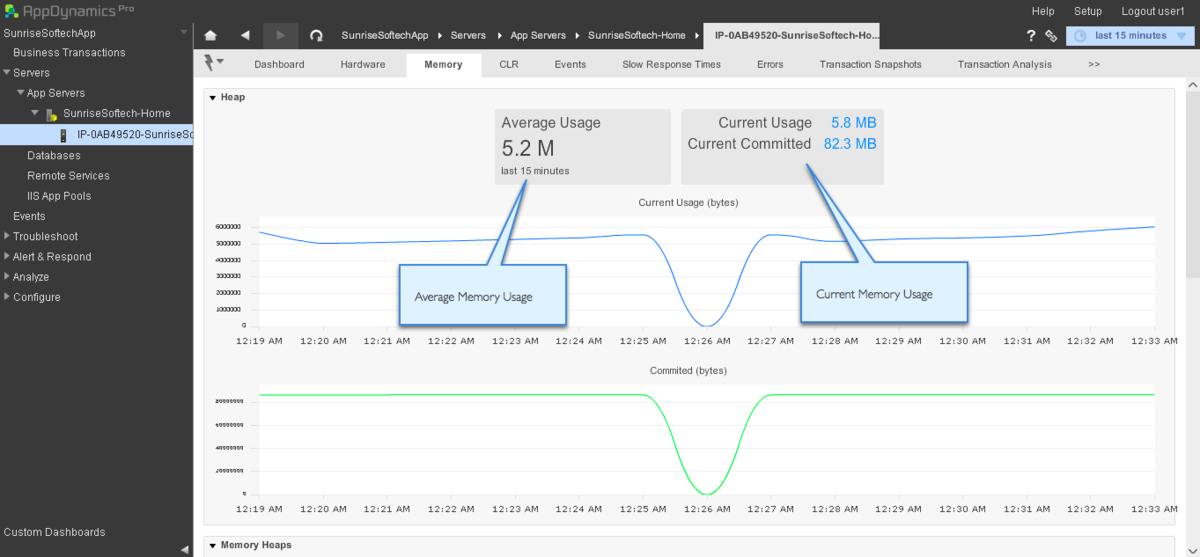1200x557 pixels.
Task: Open the Events tab
Action: tap(570, 64)
